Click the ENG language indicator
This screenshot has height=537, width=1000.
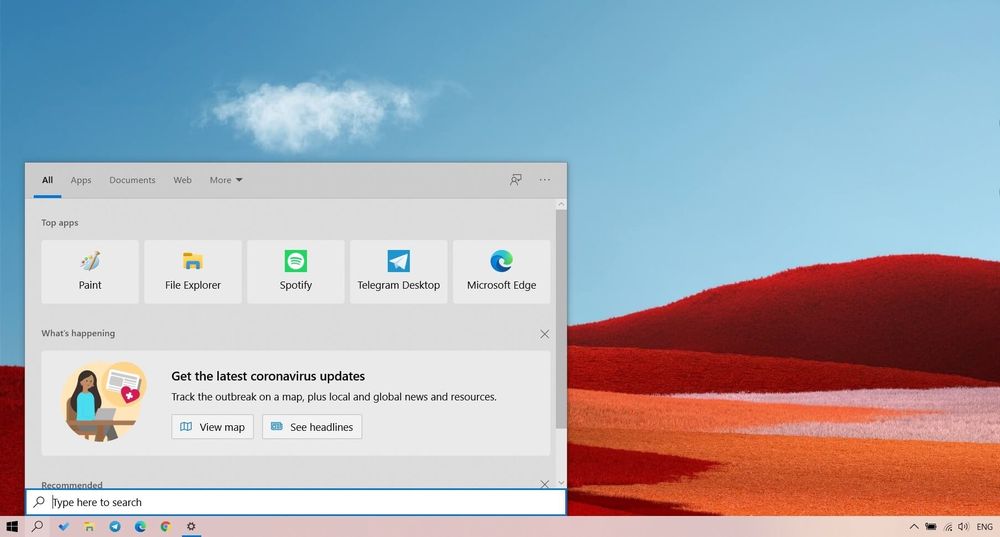(x=984, y=527)
